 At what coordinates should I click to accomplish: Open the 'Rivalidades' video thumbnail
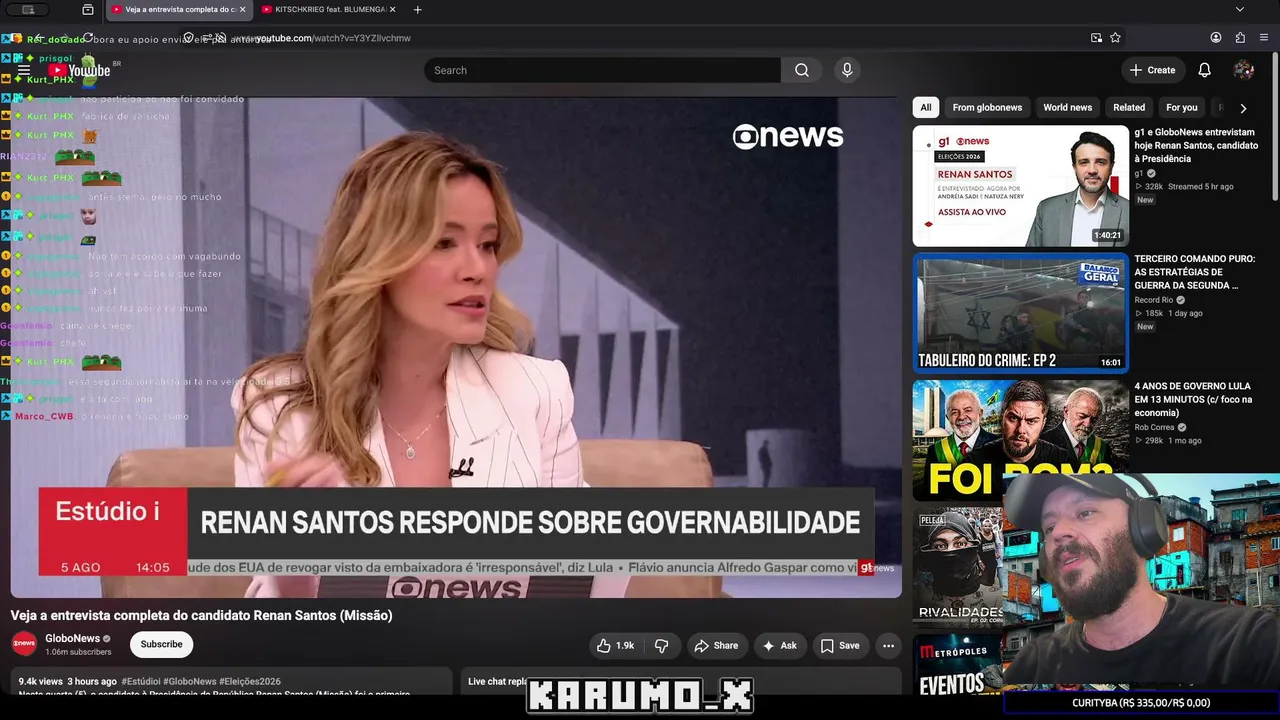(959, 566)
